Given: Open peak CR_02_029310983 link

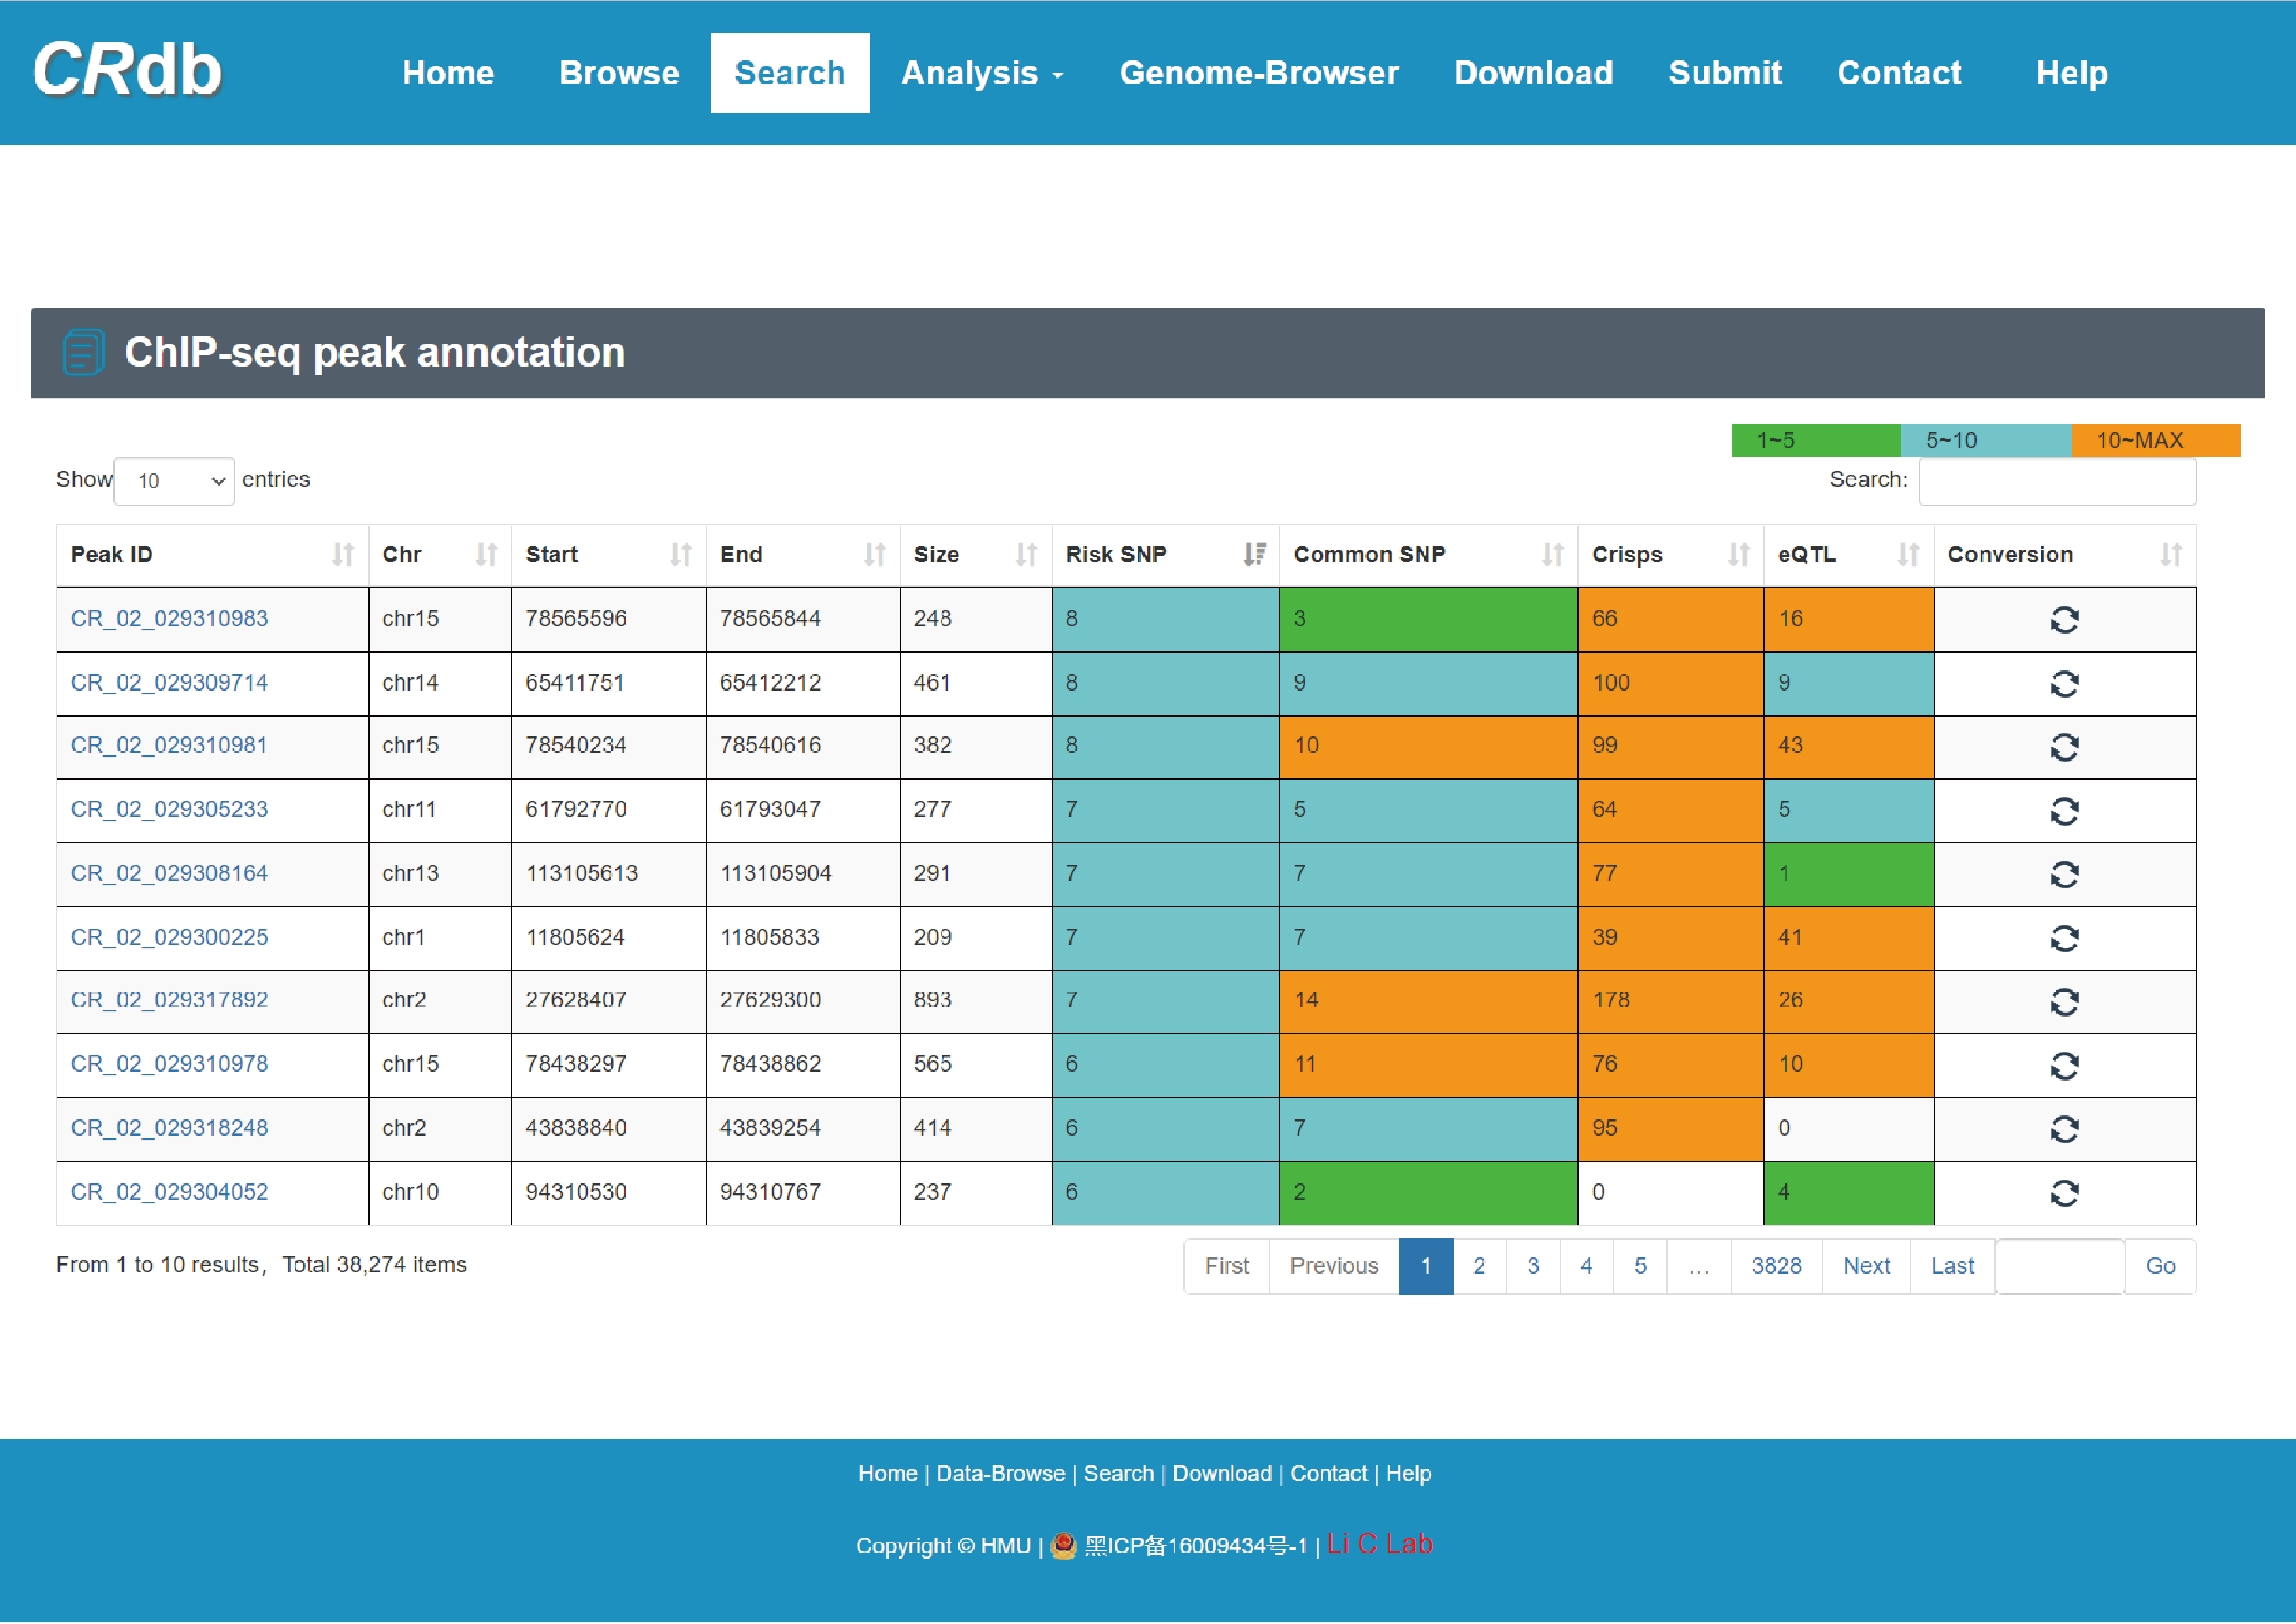Looking at the screenshot, I should pos(169,619).
